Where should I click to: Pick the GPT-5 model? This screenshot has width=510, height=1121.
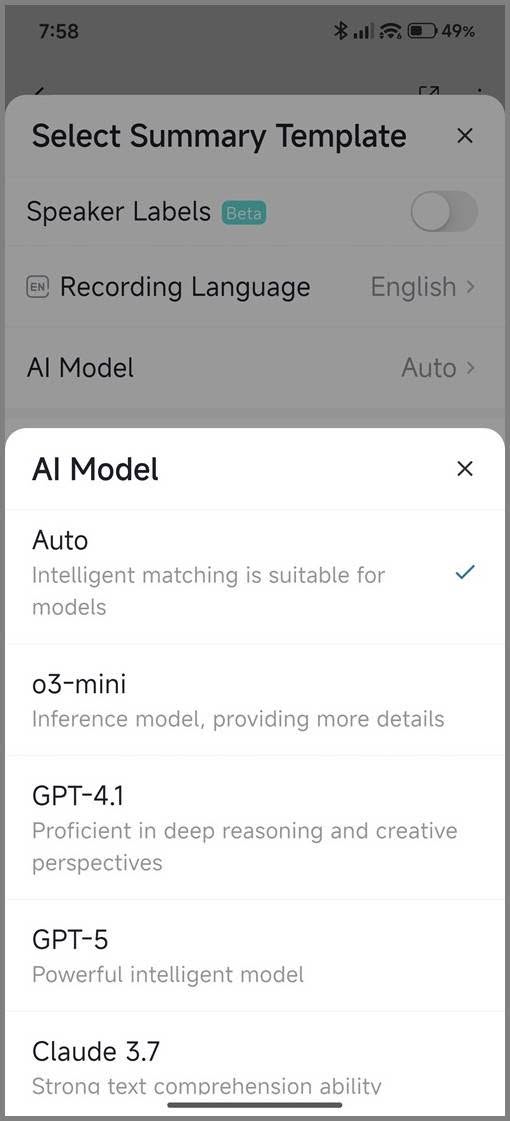(255, 955)
